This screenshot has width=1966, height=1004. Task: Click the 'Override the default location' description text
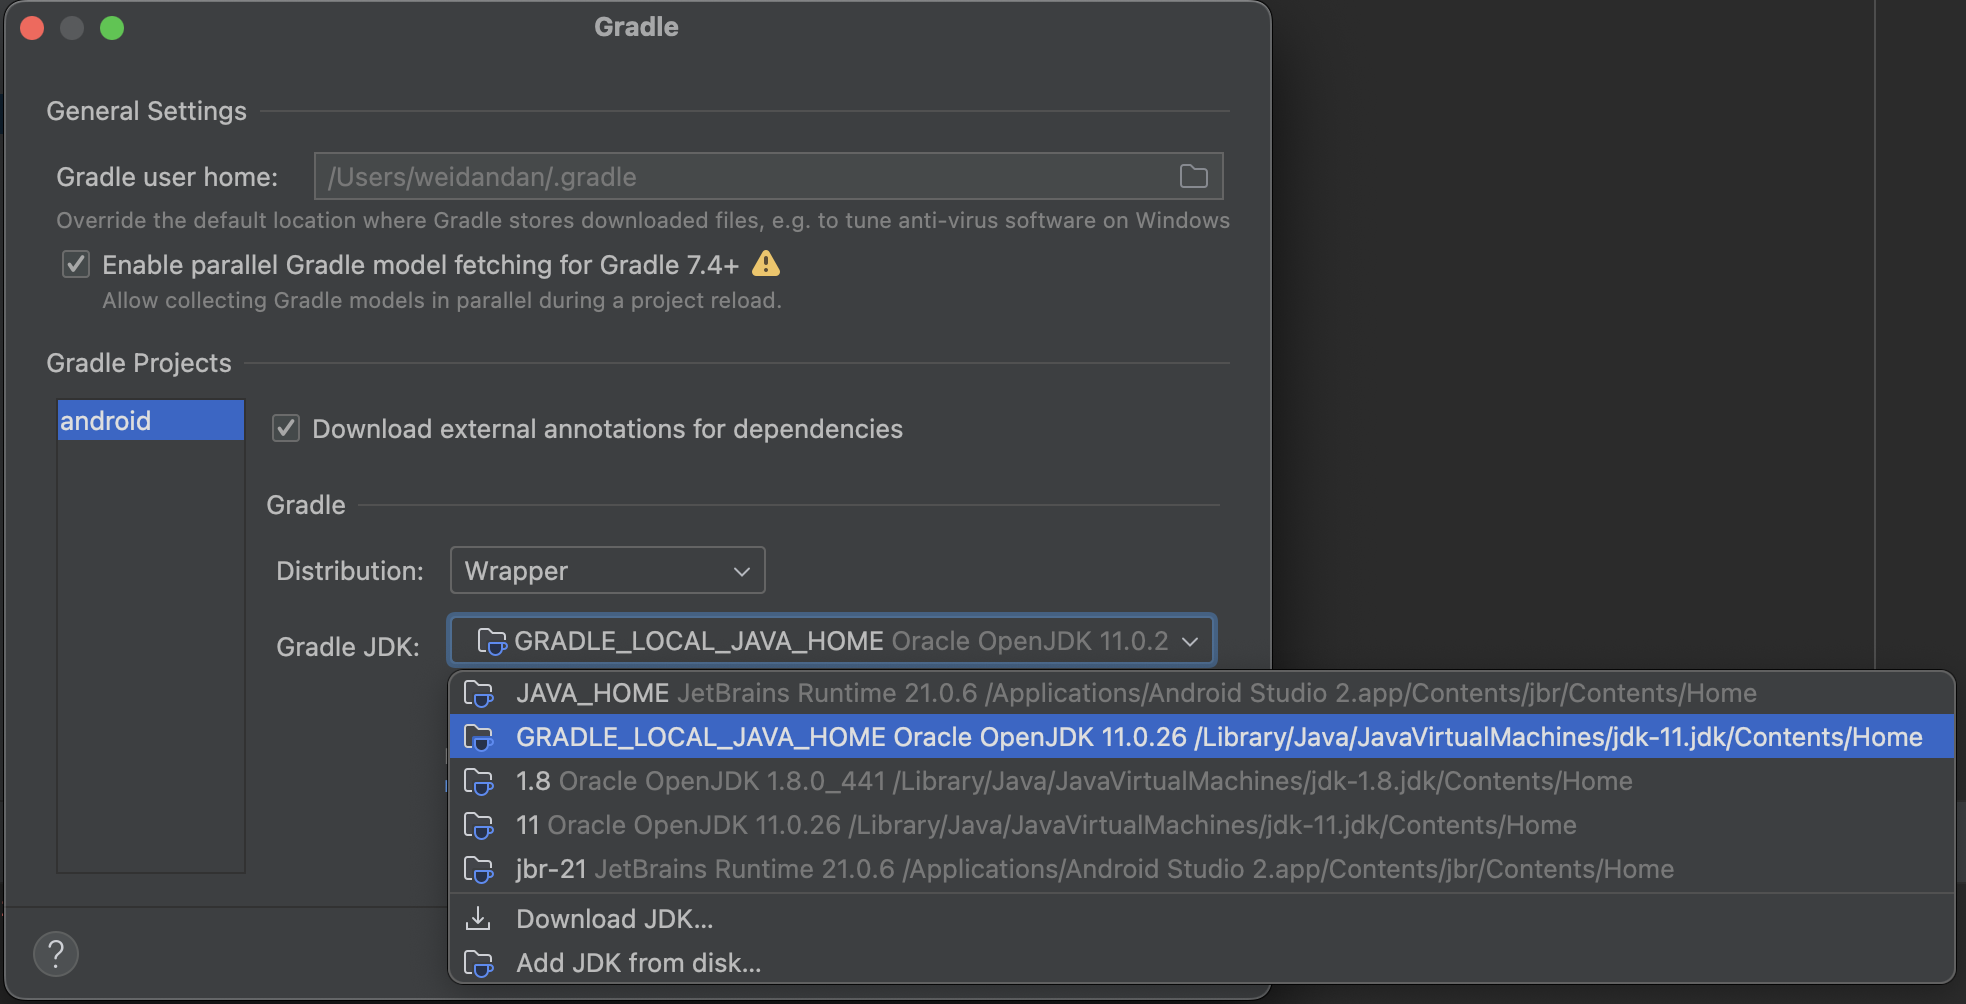[x=643, y=220]
